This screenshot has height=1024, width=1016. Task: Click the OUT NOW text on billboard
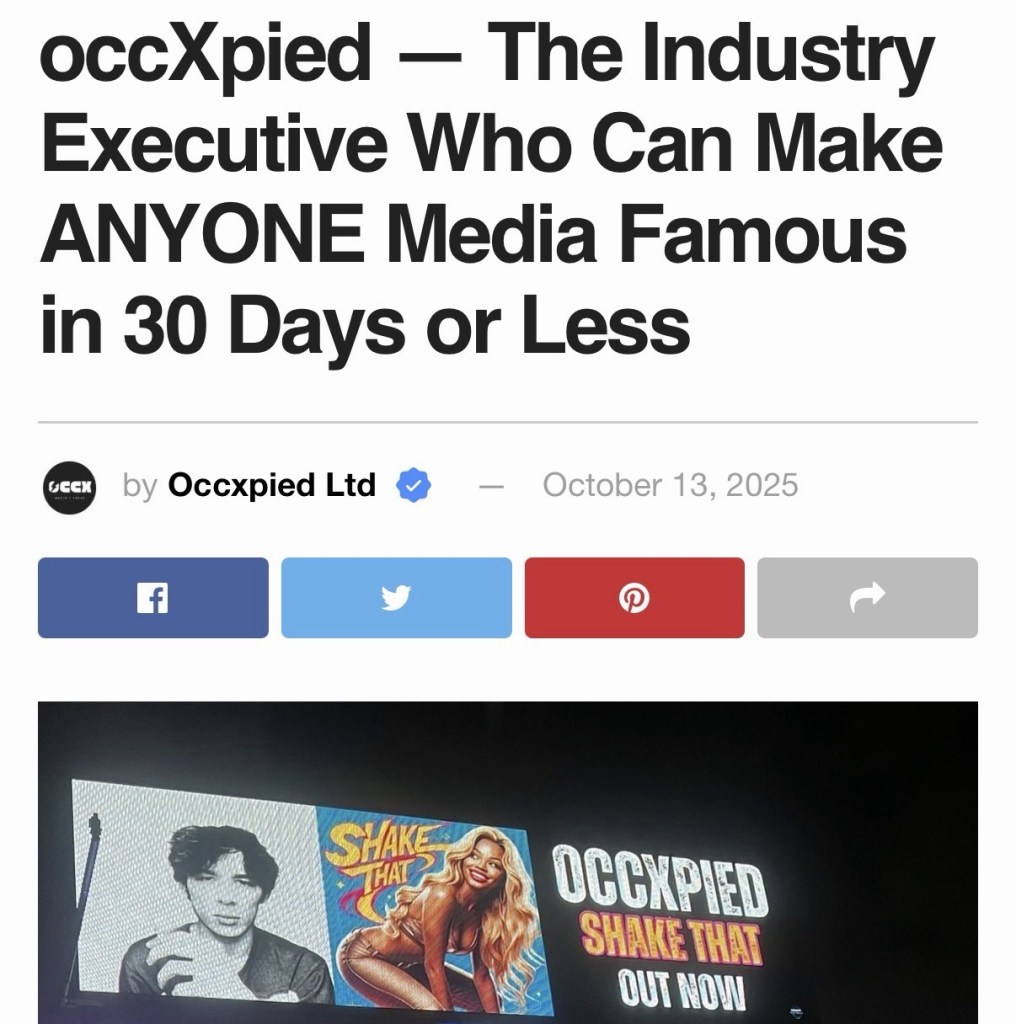coord(683,990)
